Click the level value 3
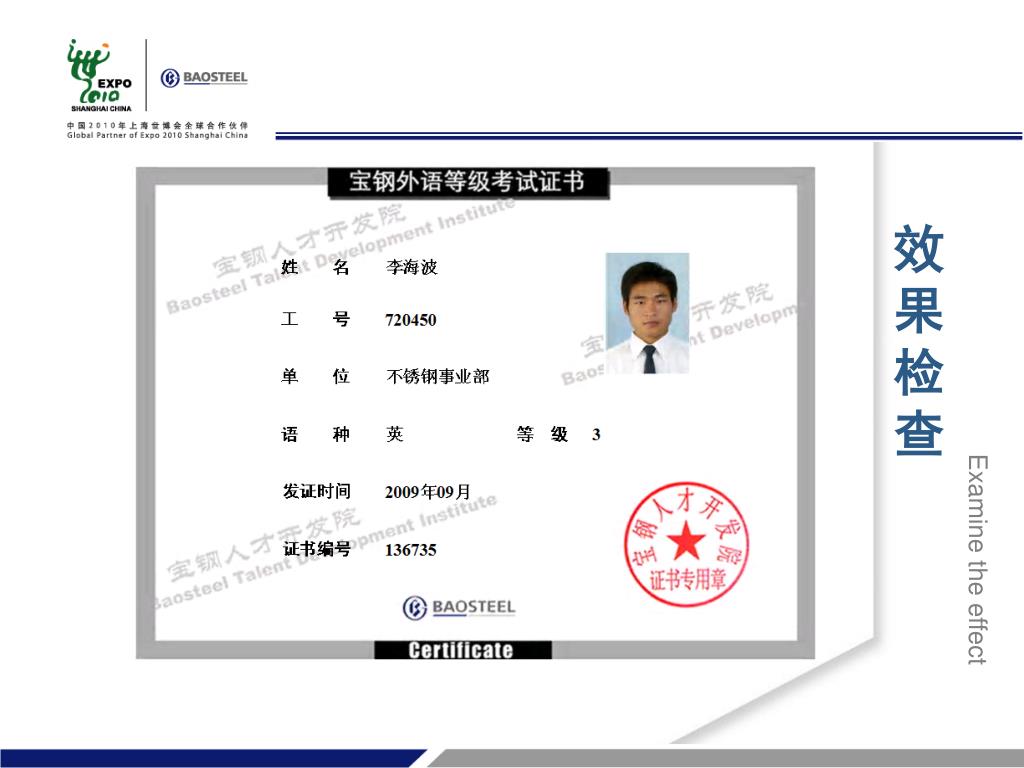 coord(596,435)
